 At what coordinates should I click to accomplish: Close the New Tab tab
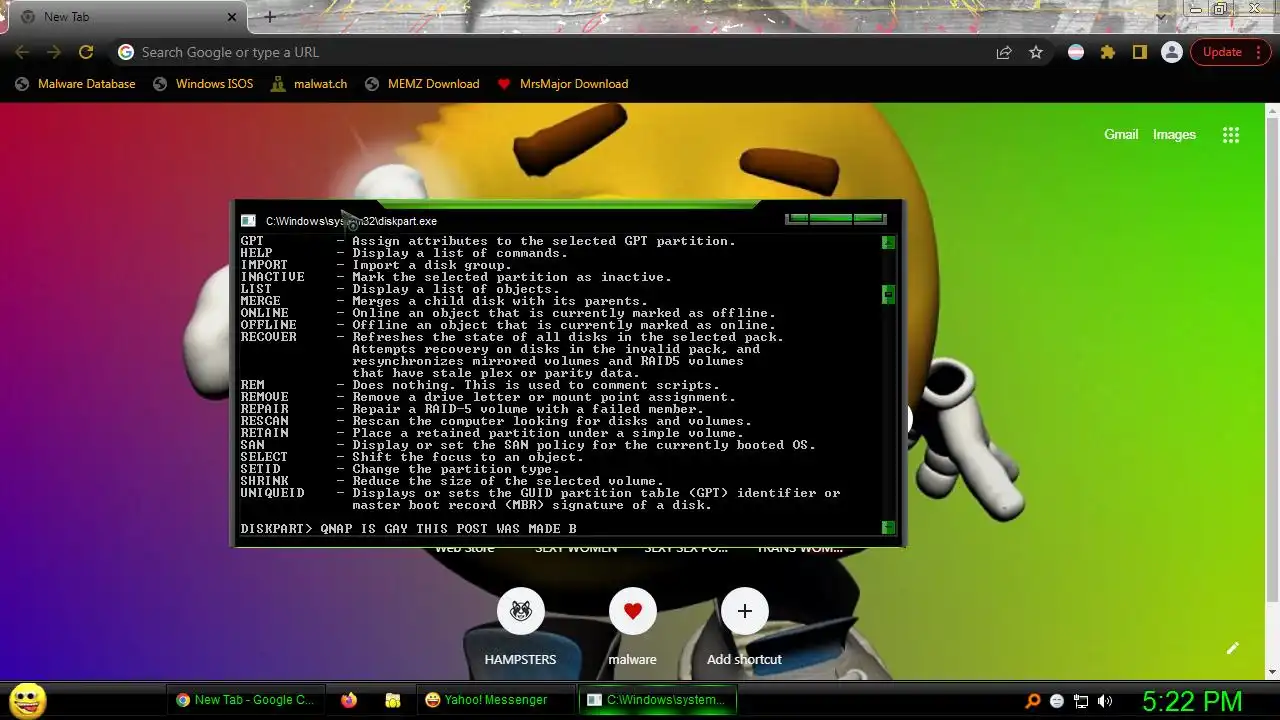coord(232,17)
